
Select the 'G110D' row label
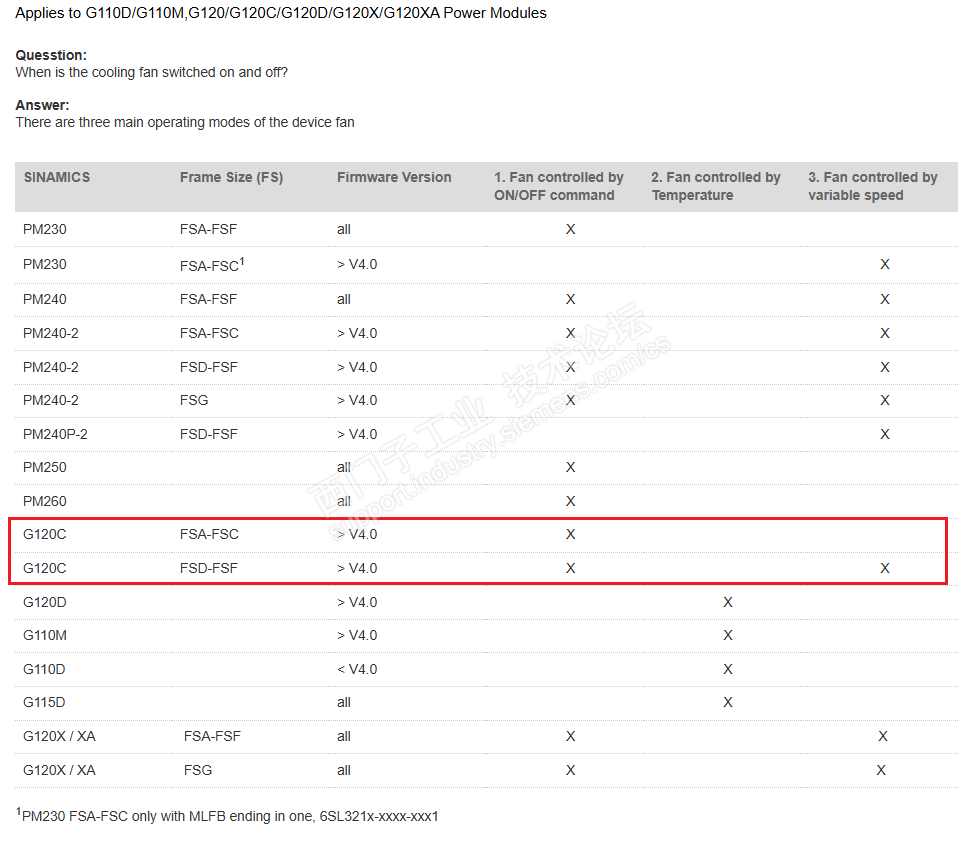(x=44, y=669)
